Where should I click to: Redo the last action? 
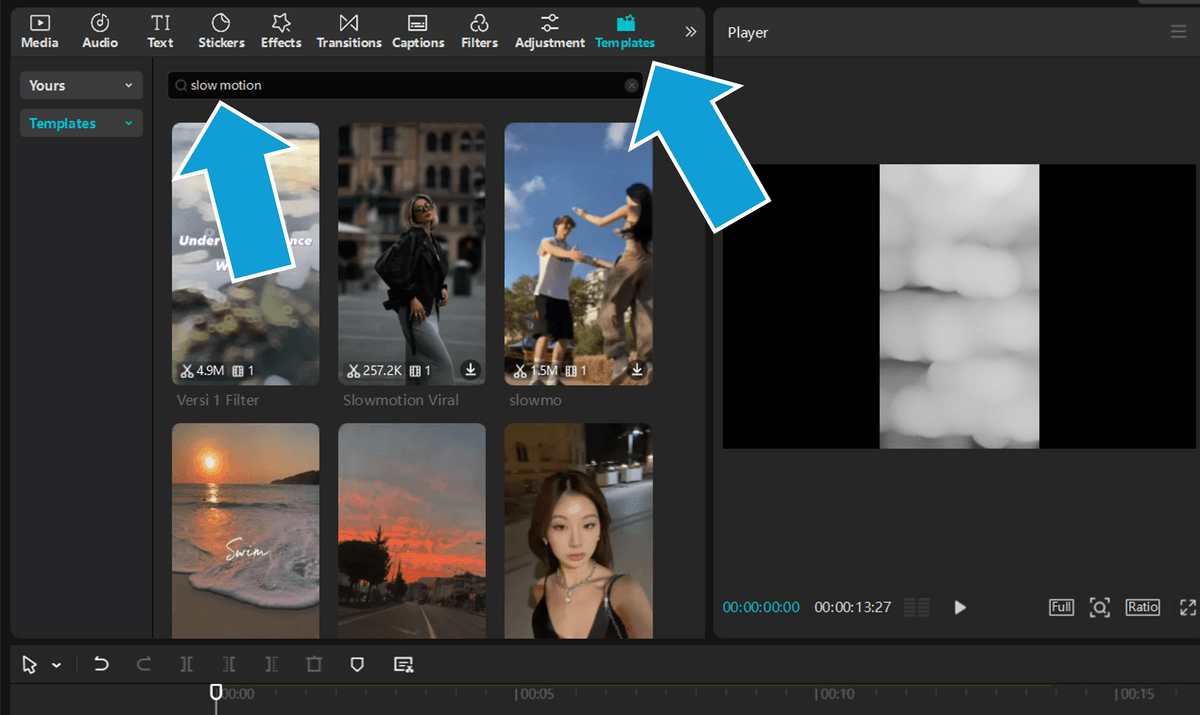144,664
